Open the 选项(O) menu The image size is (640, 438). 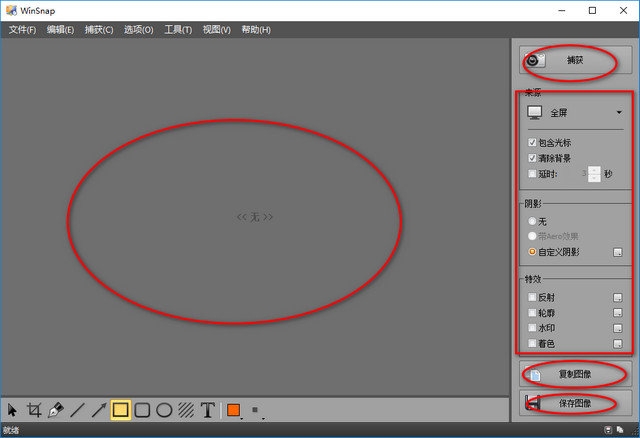(x=139, y=30)
